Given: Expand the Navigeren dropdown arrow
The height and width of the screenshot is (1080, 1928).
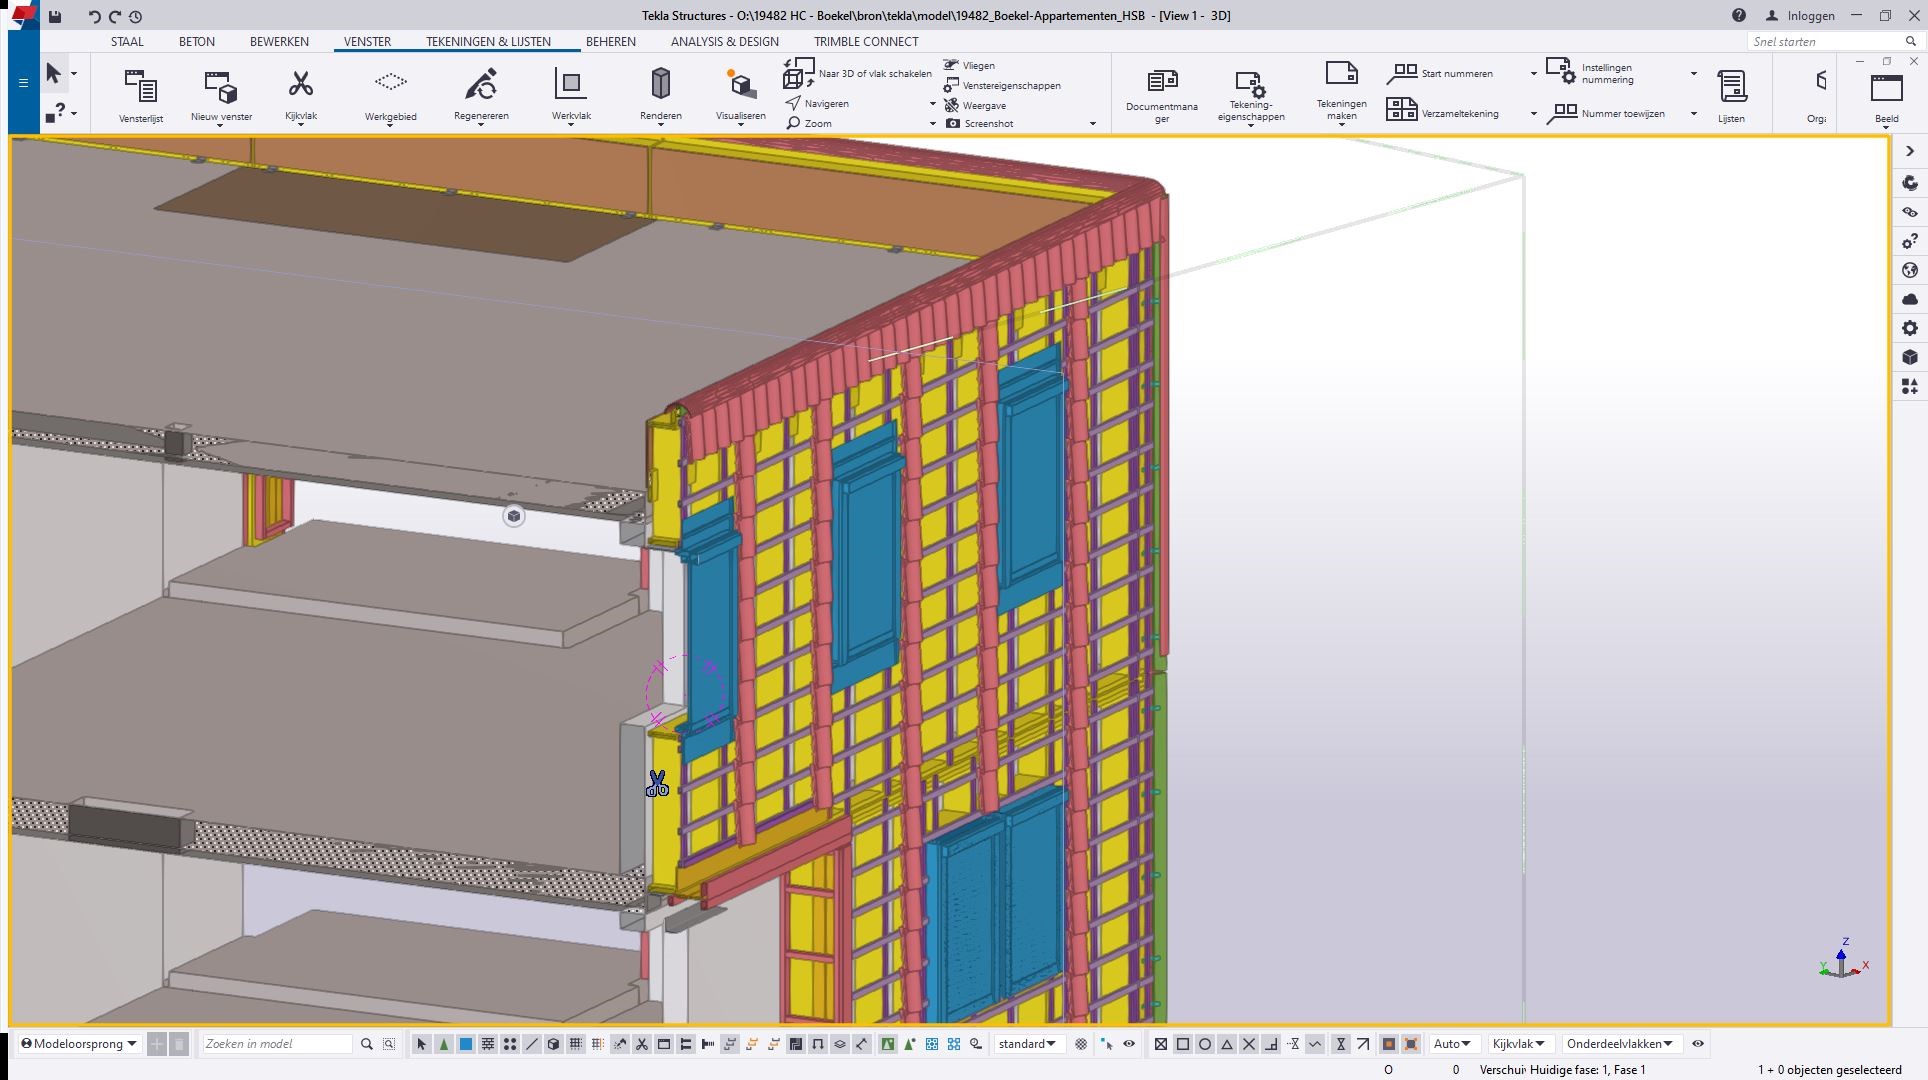Looking at the screenshot, I should [932, 104].
